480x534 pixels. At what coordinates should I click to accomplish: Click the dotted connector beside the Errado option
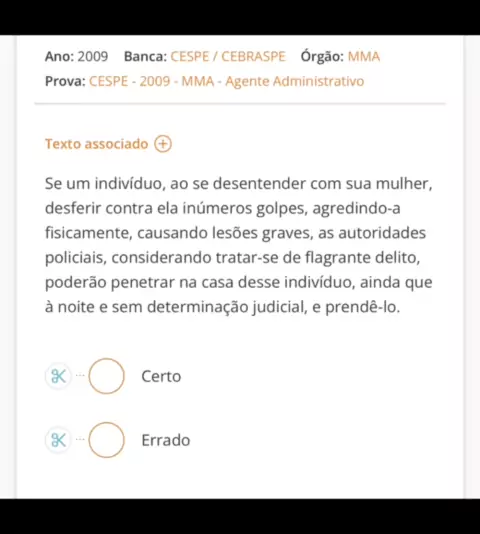pos(80,439)
